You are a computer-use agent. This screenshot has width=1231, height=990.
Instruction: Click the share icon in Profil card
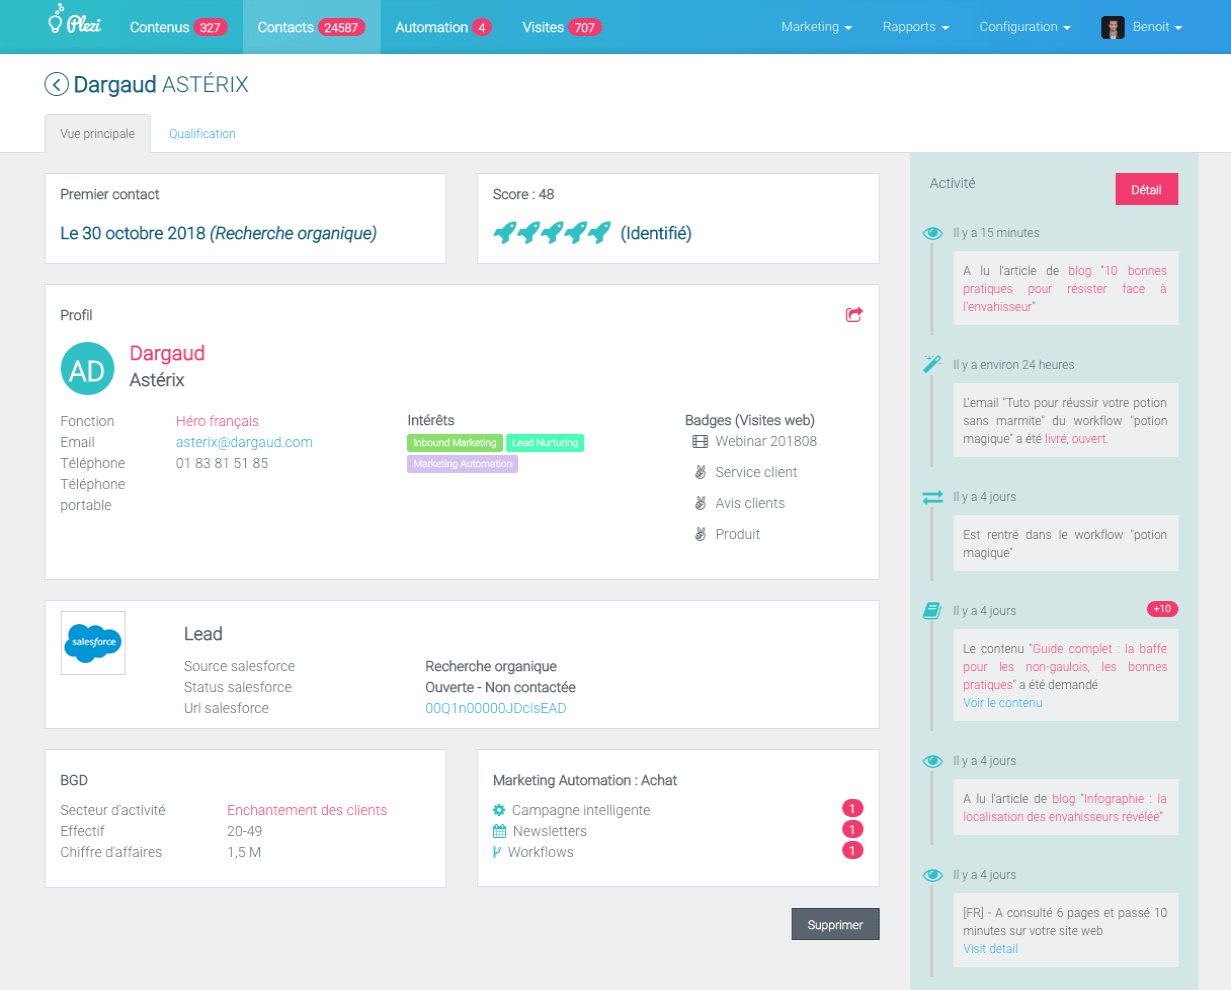(854, 315)
